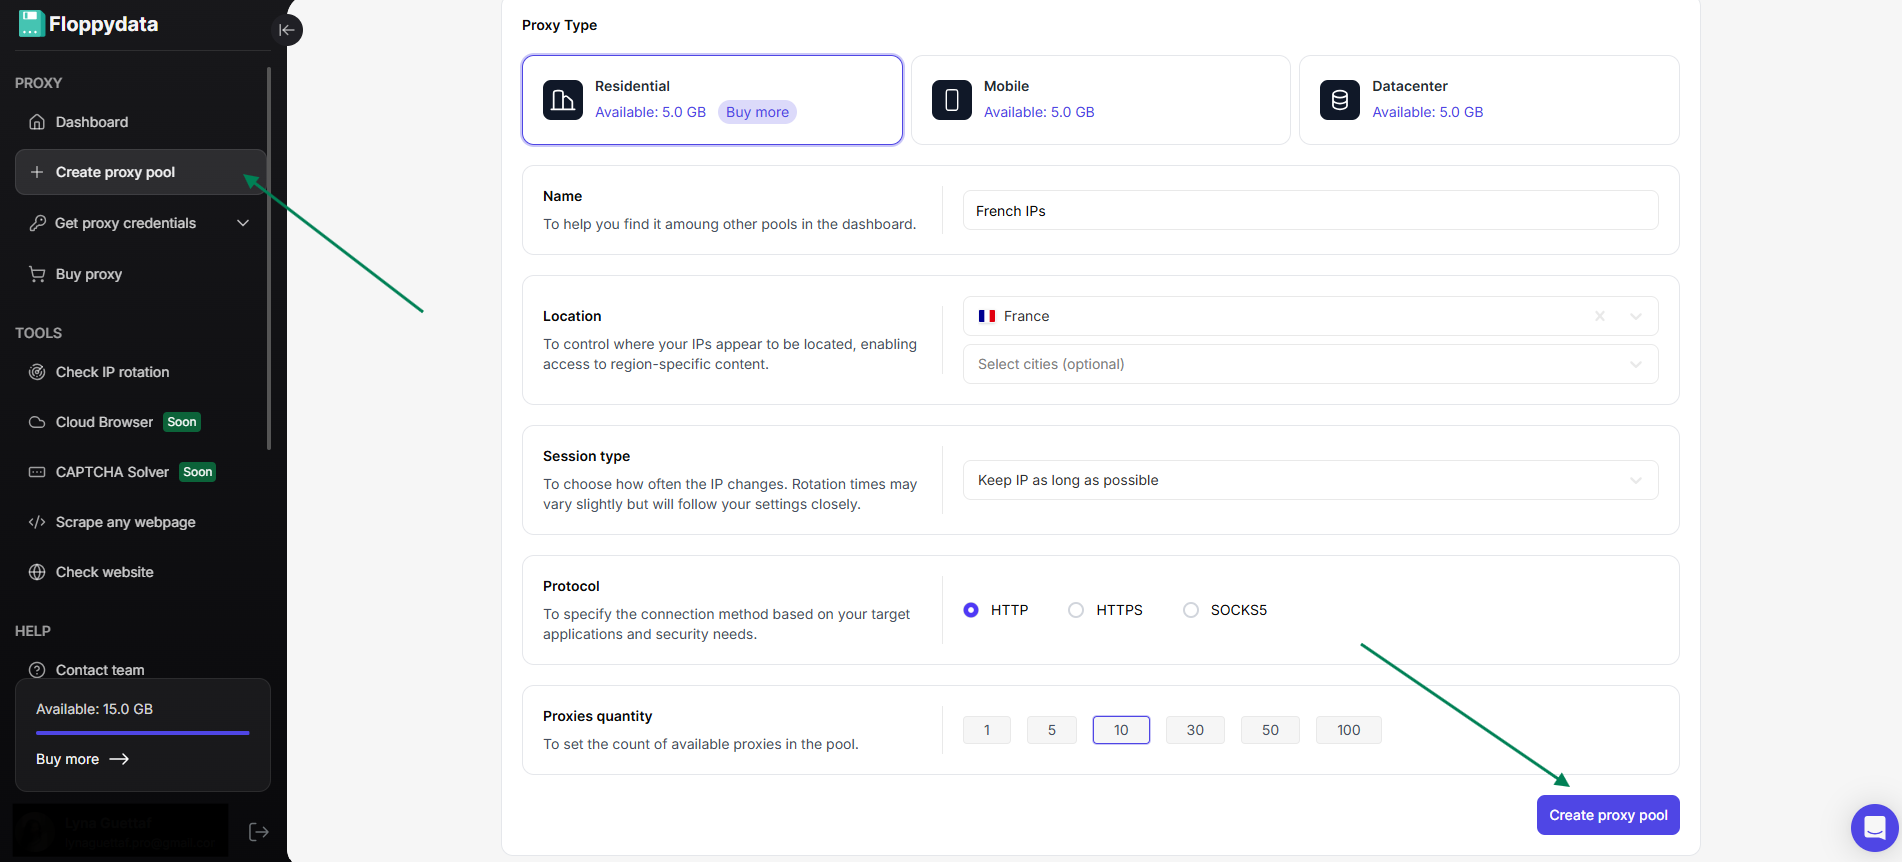This screenshot has width=1902, height=862.
Task: Open the Select cities dropdown
Action: [1310, 364]
